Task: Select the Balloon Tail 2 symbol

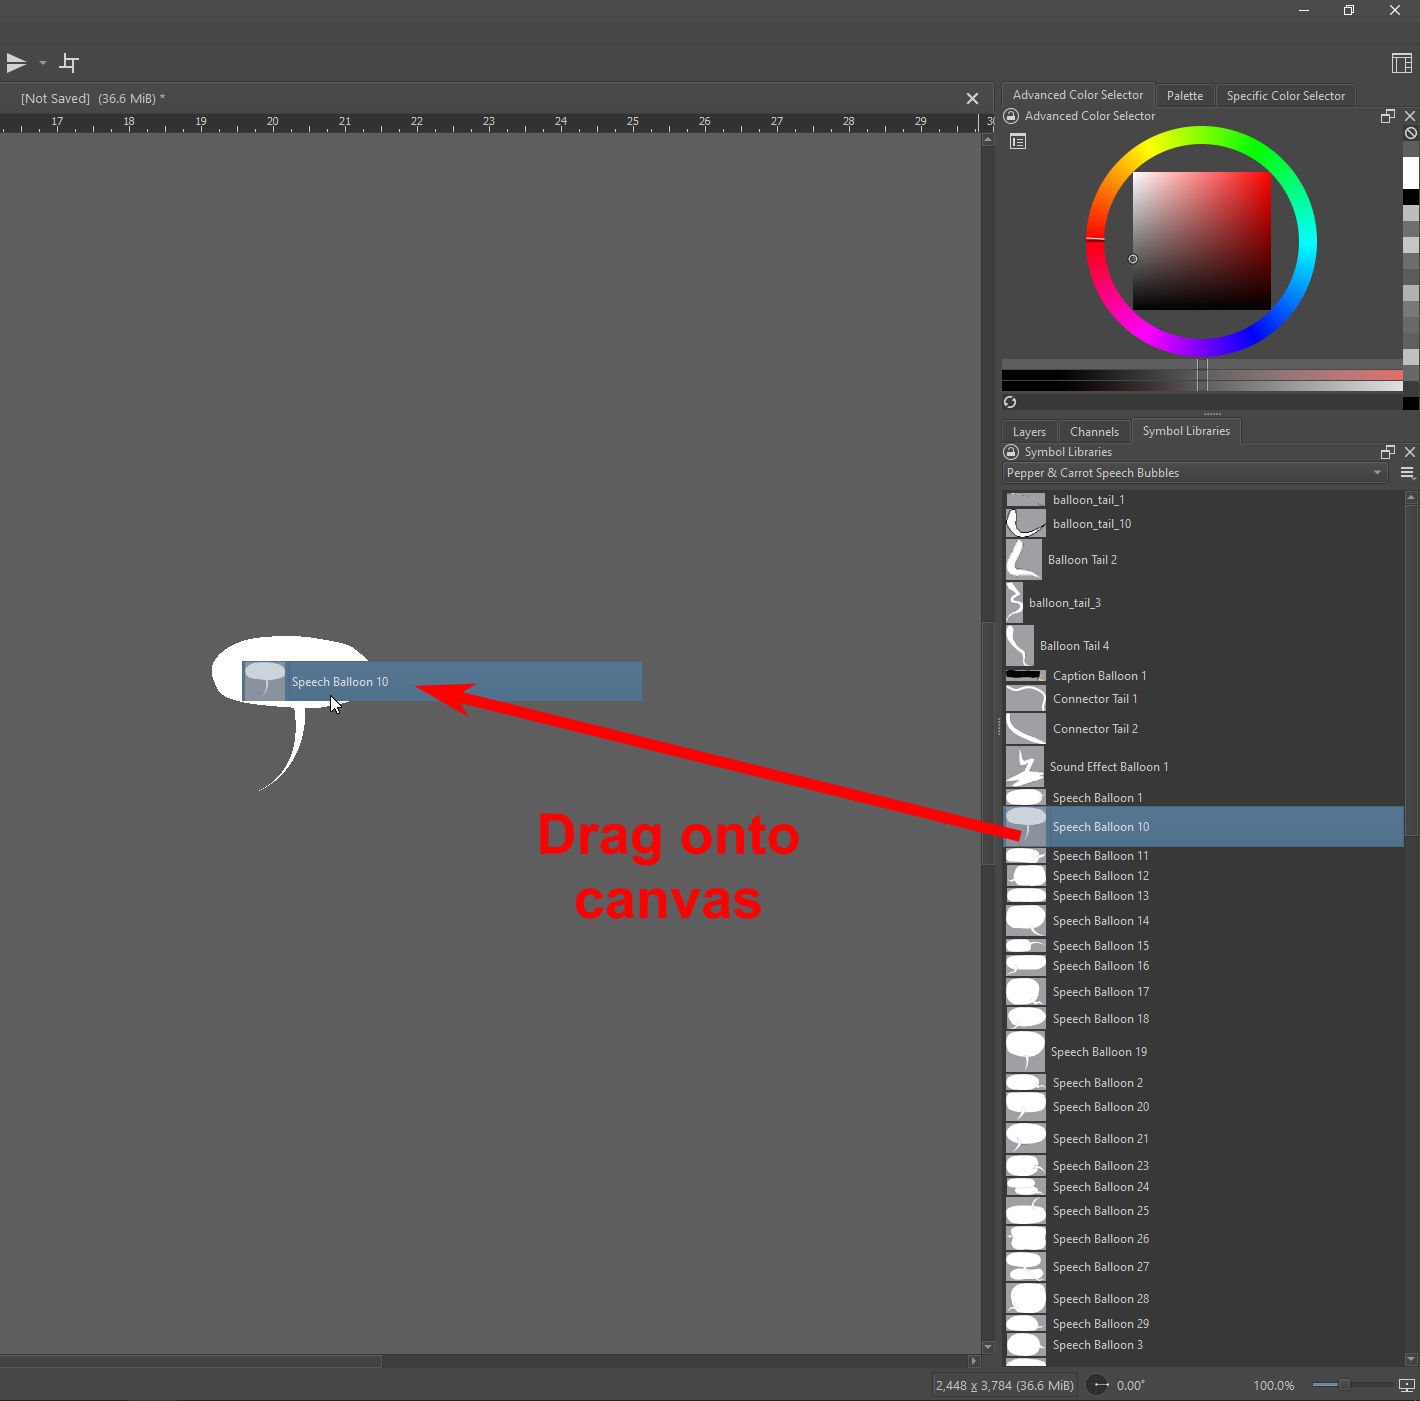Action: click(x=1204, y=560)
